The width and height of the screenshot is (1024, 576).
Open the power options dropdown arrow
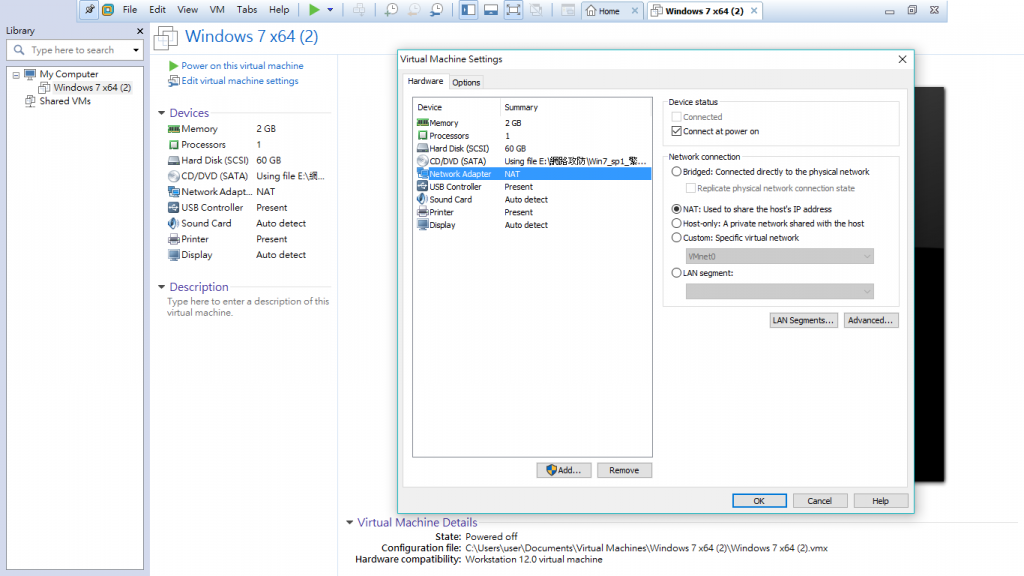tap(330, 10)
